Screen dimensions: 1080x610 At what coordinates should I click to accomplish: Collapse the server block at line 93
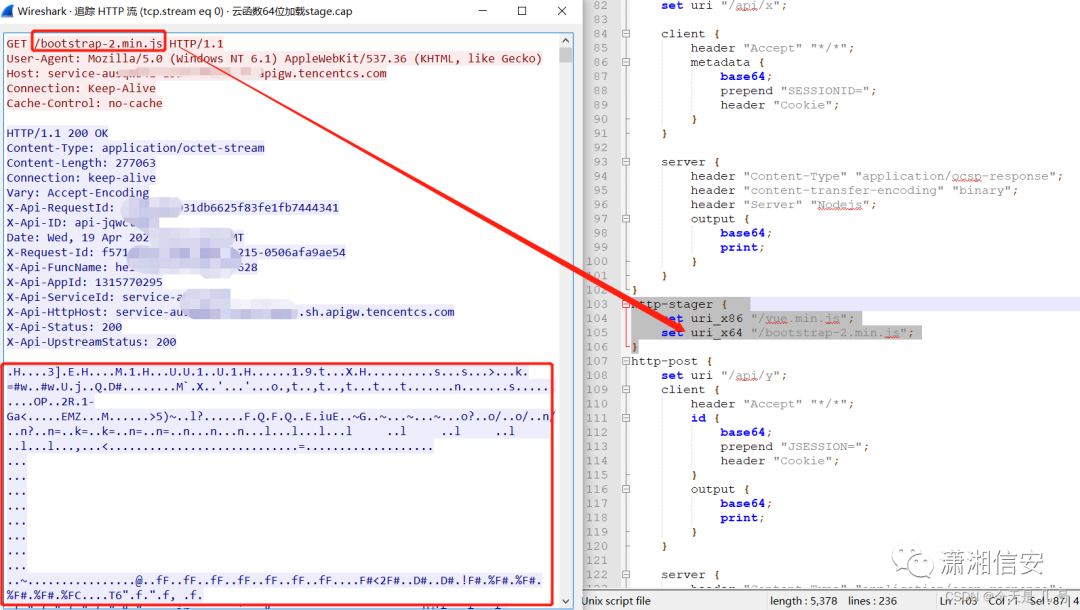tap(626, 162)
